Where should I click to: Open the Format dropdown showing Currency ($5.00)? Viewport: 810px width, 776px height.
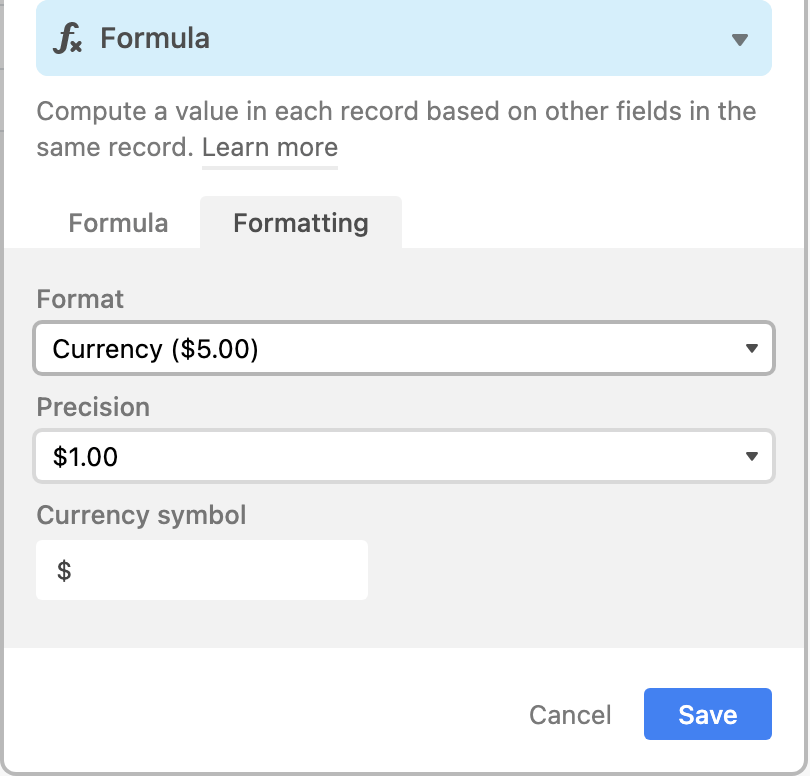404,348
